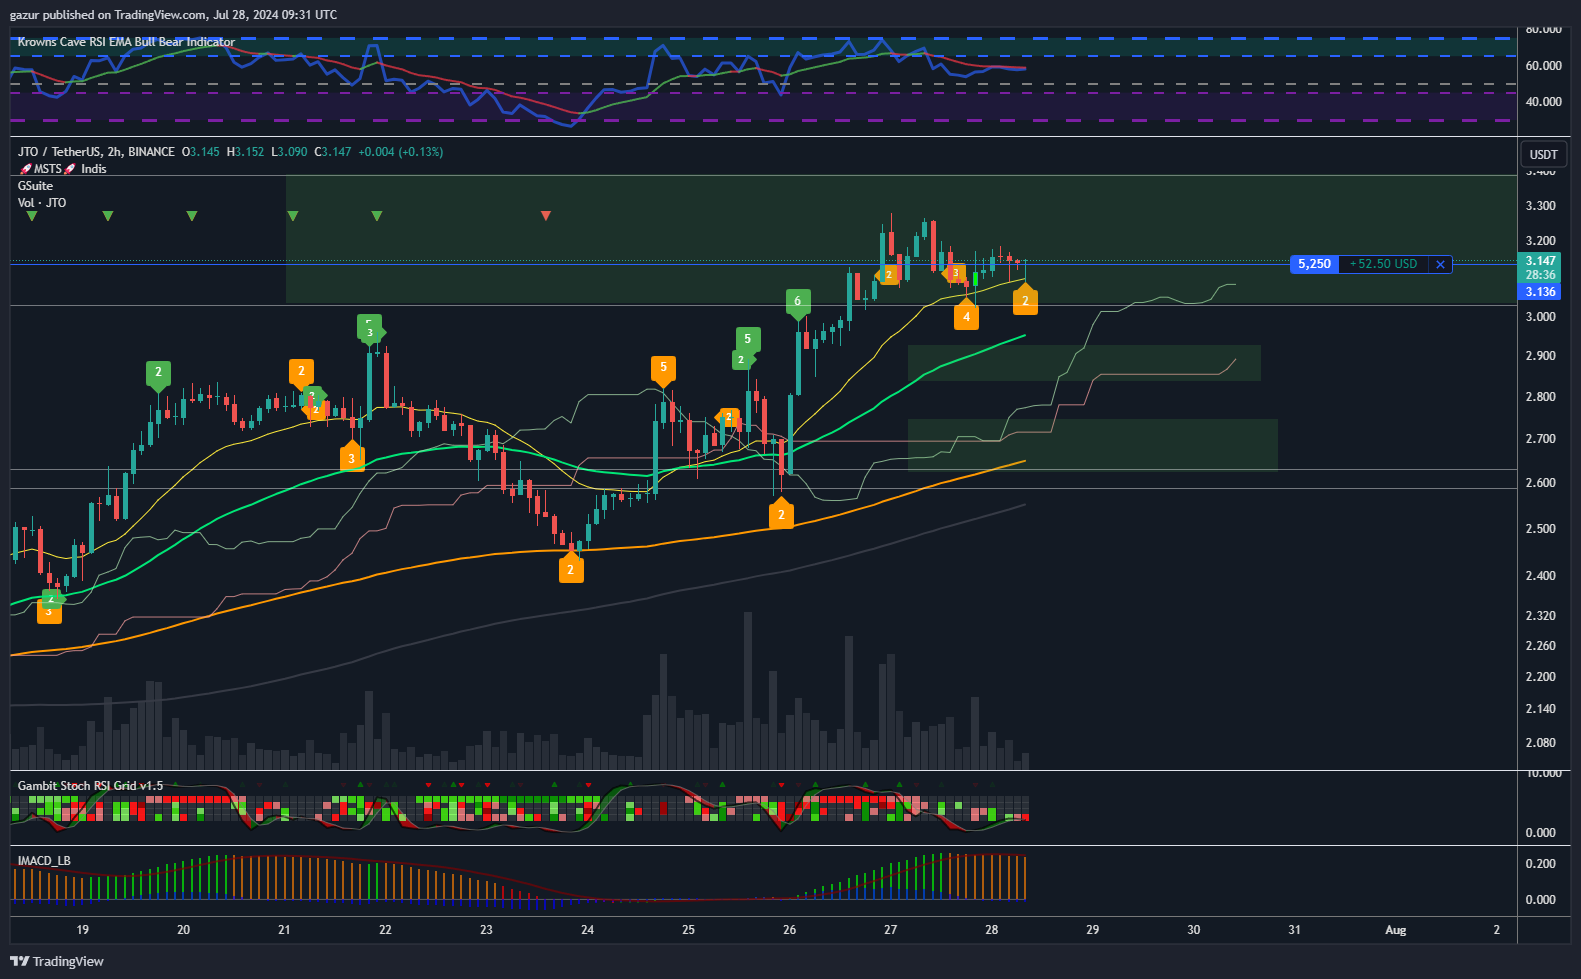Click the 5,250 position quantity label
This screenshot has width=1581, height=979.
tap(1314, 264)
